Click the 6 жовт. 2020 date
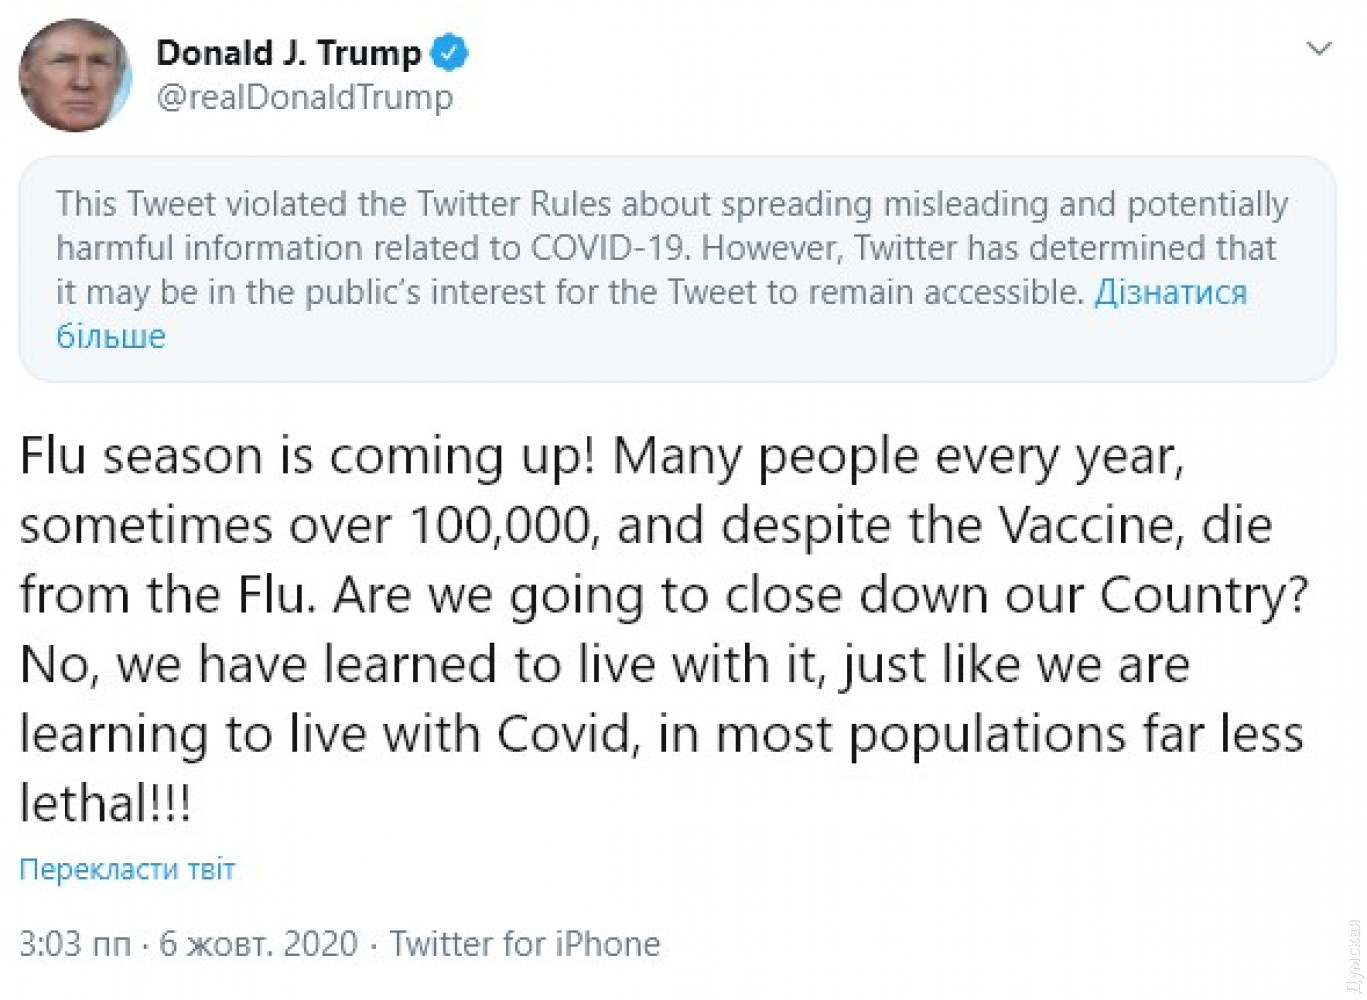 coord(258,943)
